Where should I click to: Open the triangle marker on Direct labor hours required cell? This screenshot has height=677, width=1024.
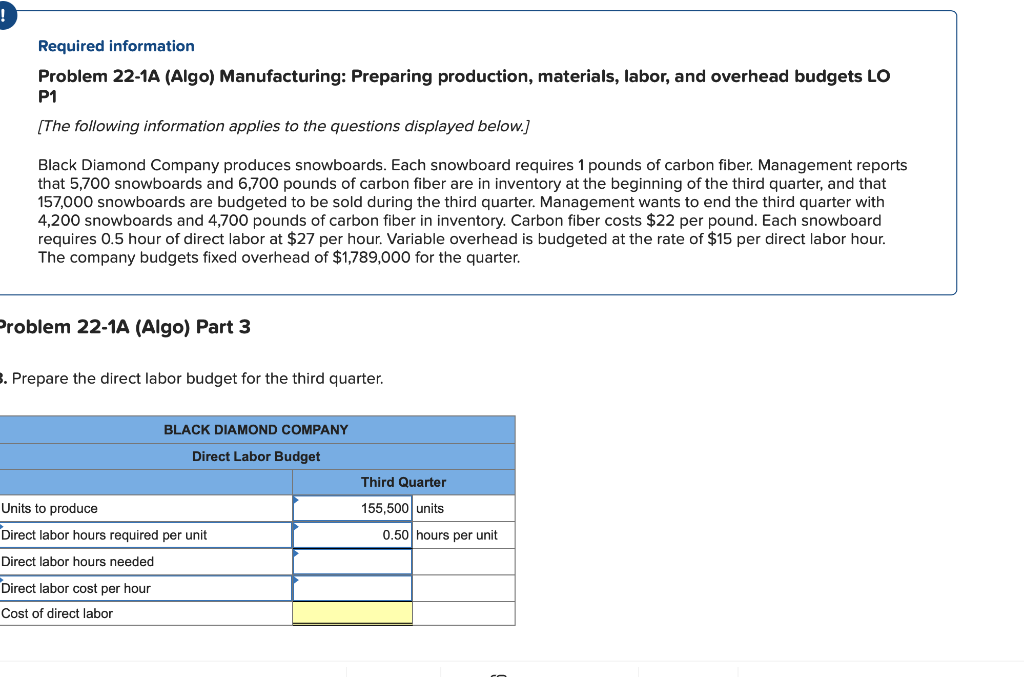tap(296, 527)
